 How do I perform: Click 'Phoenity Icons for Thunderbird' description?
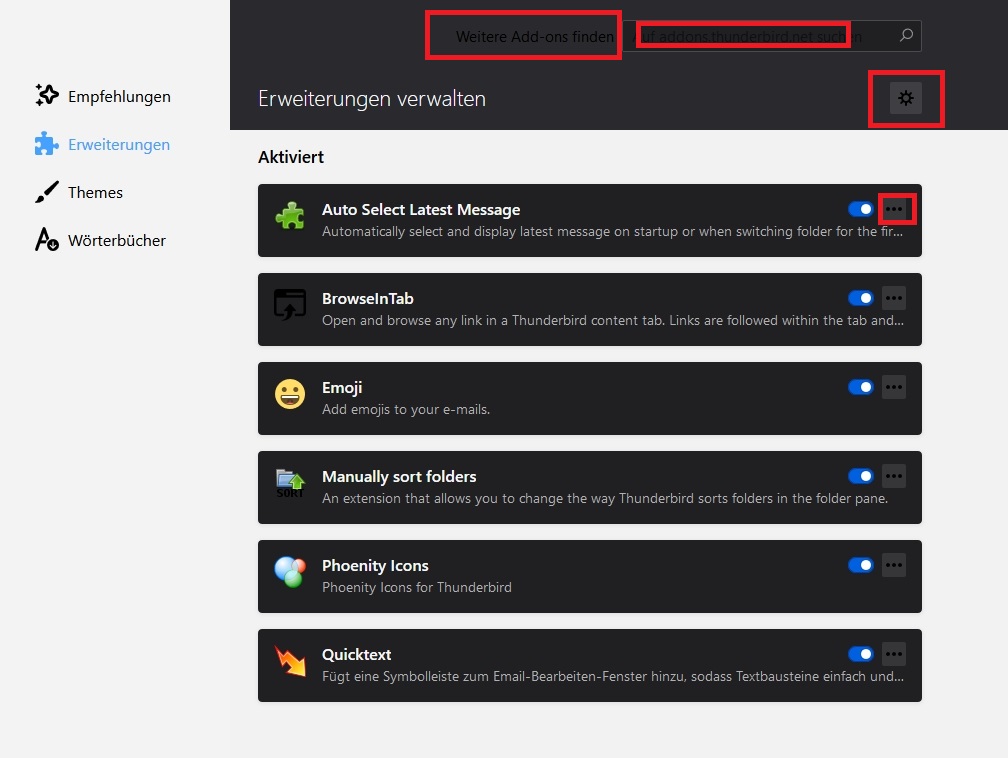[x=417, y=588]
